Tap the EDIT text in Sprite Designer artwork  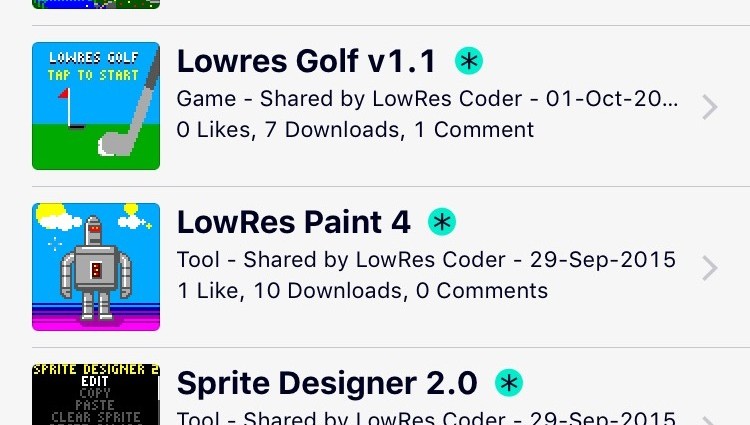click(96, 381)
